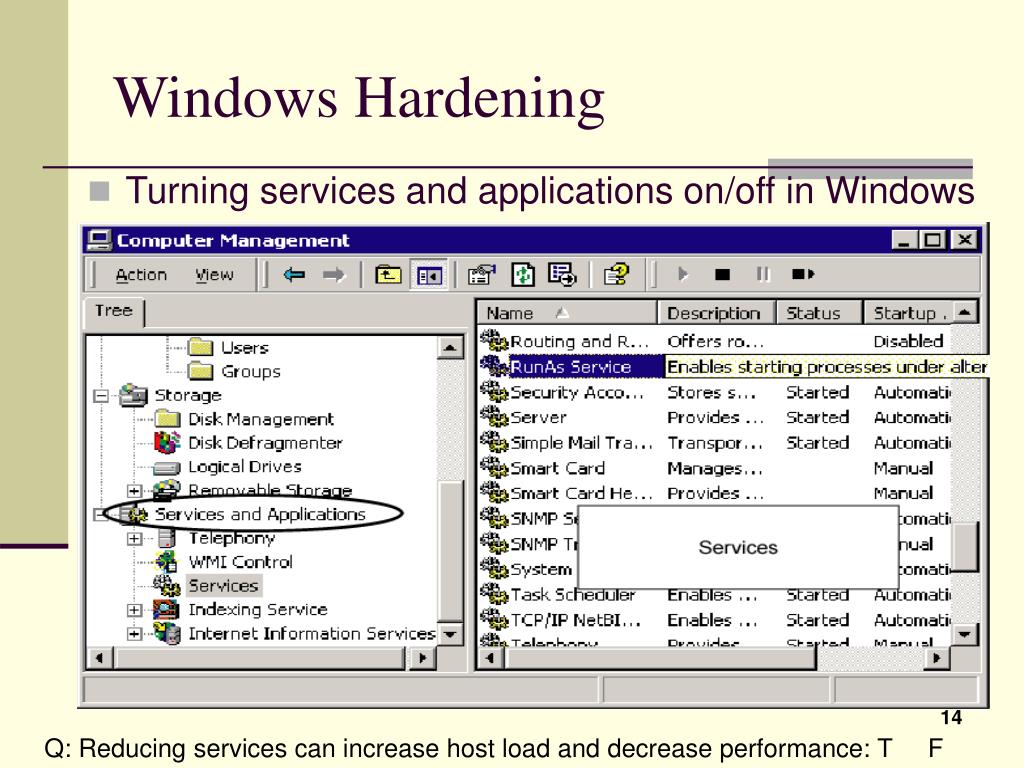
Task: Select Logical Drives in the tree
Action: tap(245, 467)
